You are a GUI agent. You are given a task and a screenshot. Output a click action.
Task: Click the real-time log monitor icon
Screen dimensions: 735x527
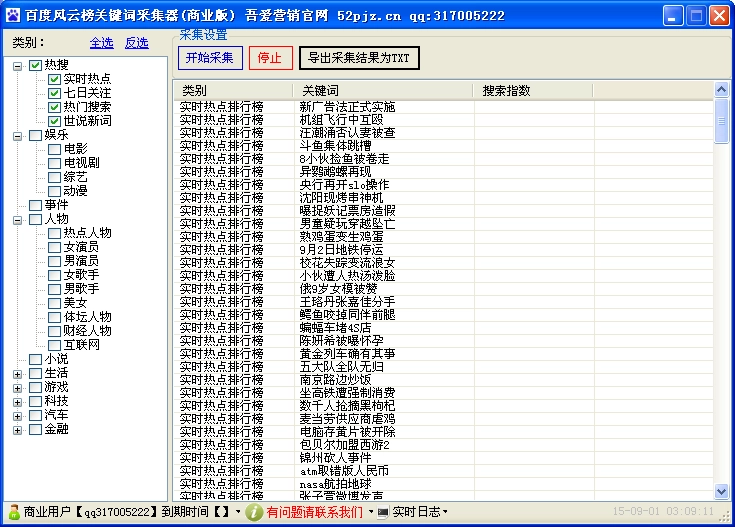pyautogui.click(x=382, y=512)
